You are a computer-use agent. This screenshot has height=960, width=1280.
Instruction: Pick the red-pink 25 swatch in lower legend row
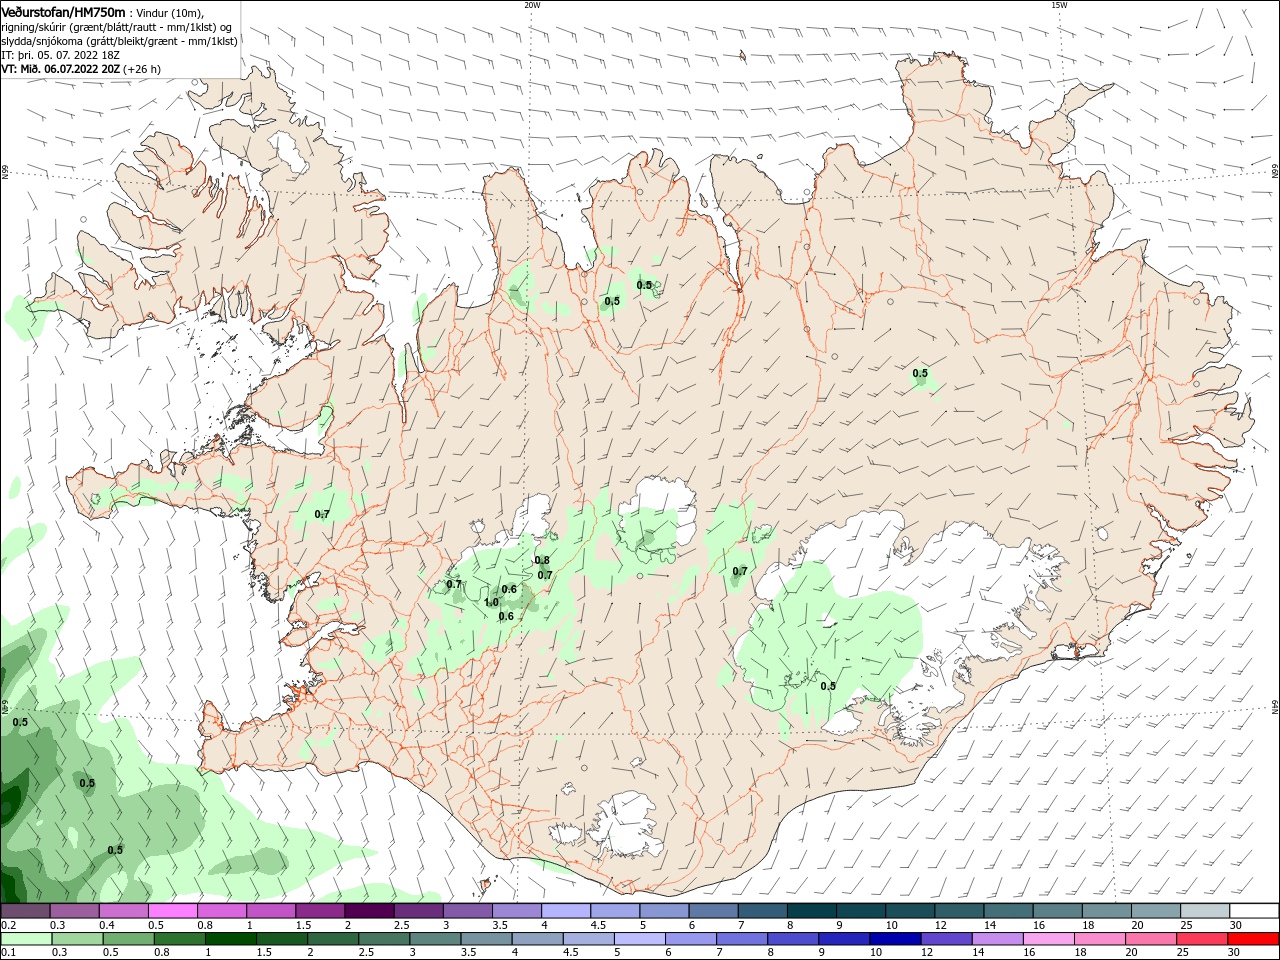point(1202,939)
